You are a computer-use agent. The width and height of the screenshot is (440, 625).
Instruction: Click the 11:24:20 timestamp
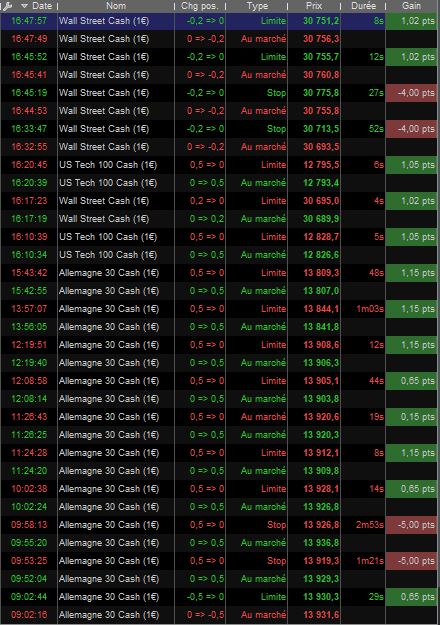click(x=29, y=471)
